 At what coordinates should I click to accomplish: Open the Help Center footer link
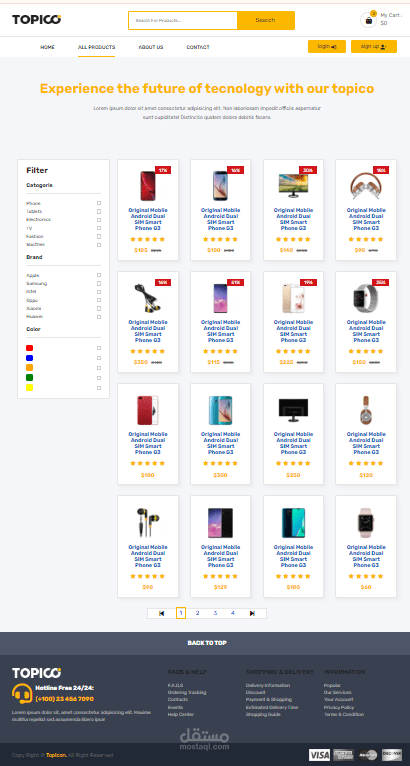pyautogui.click(x=181, y=714)
